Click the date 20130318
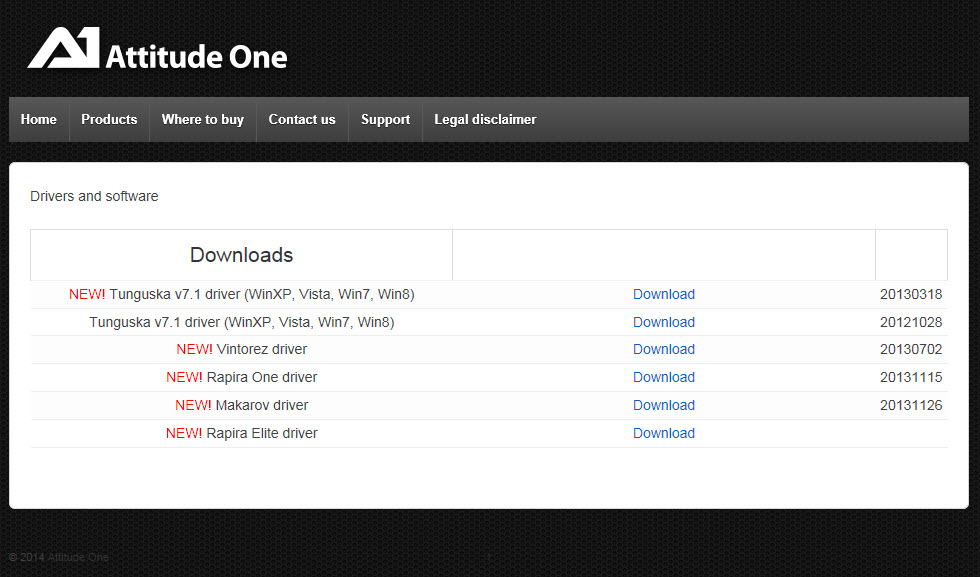 coord(911,294)
